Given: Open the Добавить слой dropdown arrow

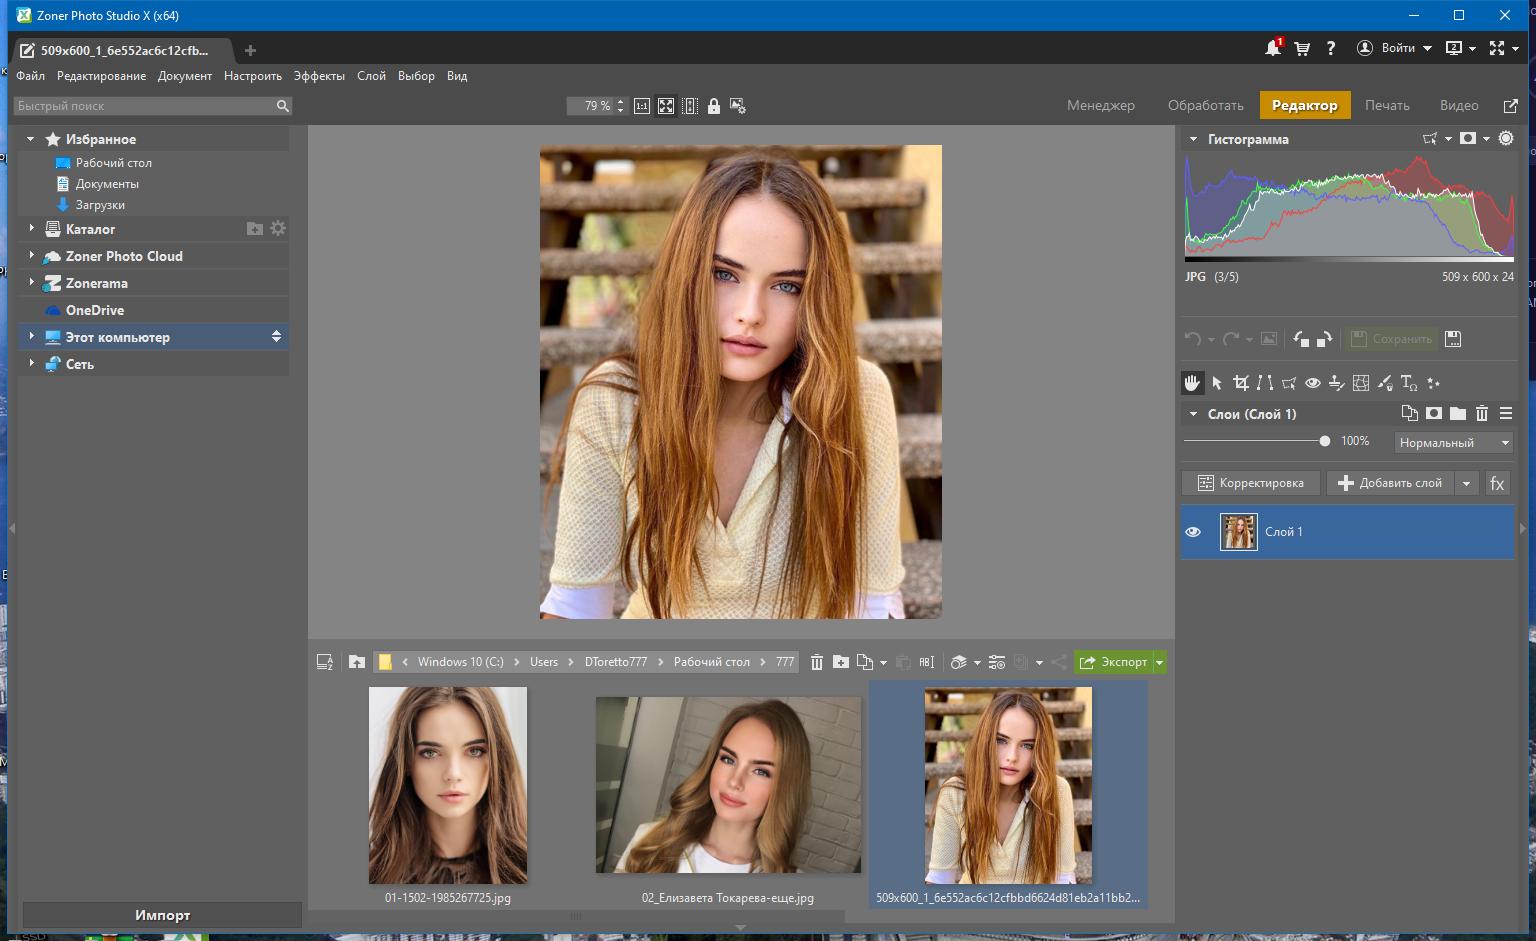Looking at the screenshot, I should point(1466,483).
